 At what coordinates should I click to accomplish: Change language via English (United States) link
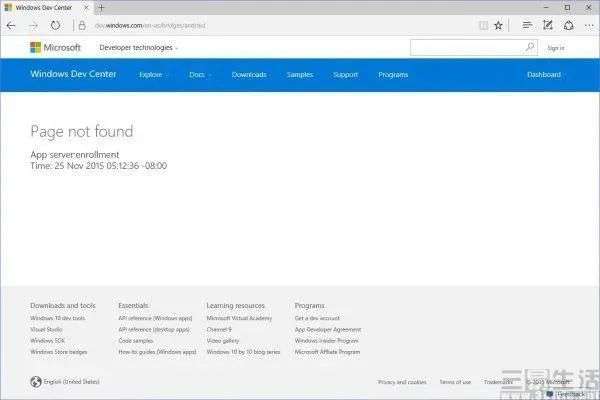[72, 382]
